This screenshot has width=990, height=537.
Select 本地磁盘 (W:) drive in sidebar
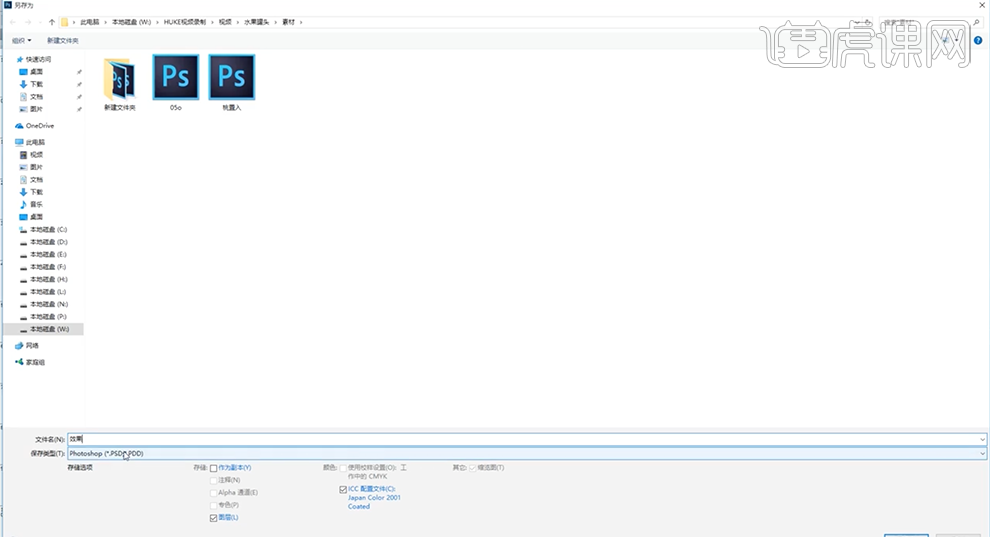tap(44, 329)
